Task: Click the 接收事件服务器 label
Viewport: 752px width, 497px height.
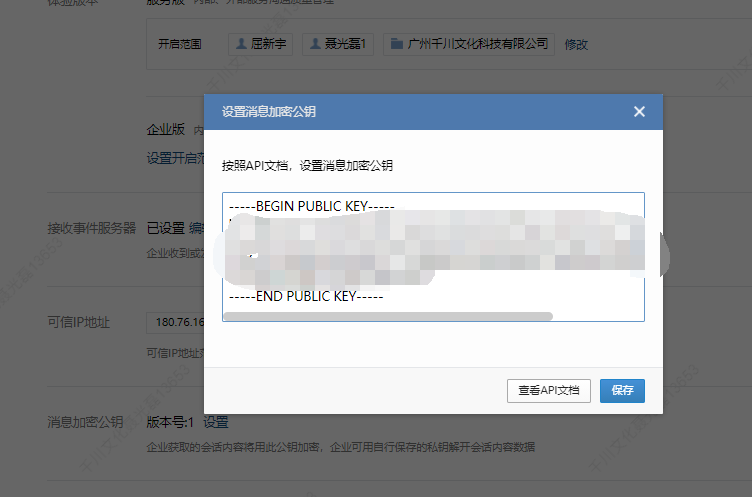Action: (92, 228)
